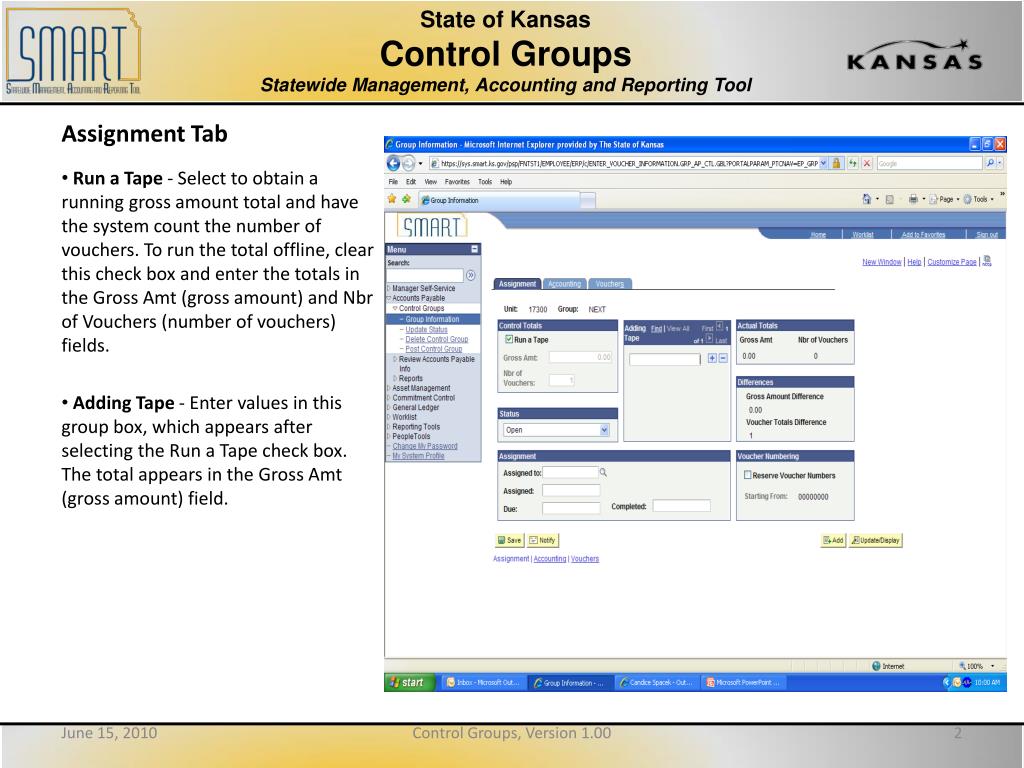Viewport: 1024px width, 768px height.
Task: Check Reserve Voucher Numbers checkbox
Action: click(748, 475)
